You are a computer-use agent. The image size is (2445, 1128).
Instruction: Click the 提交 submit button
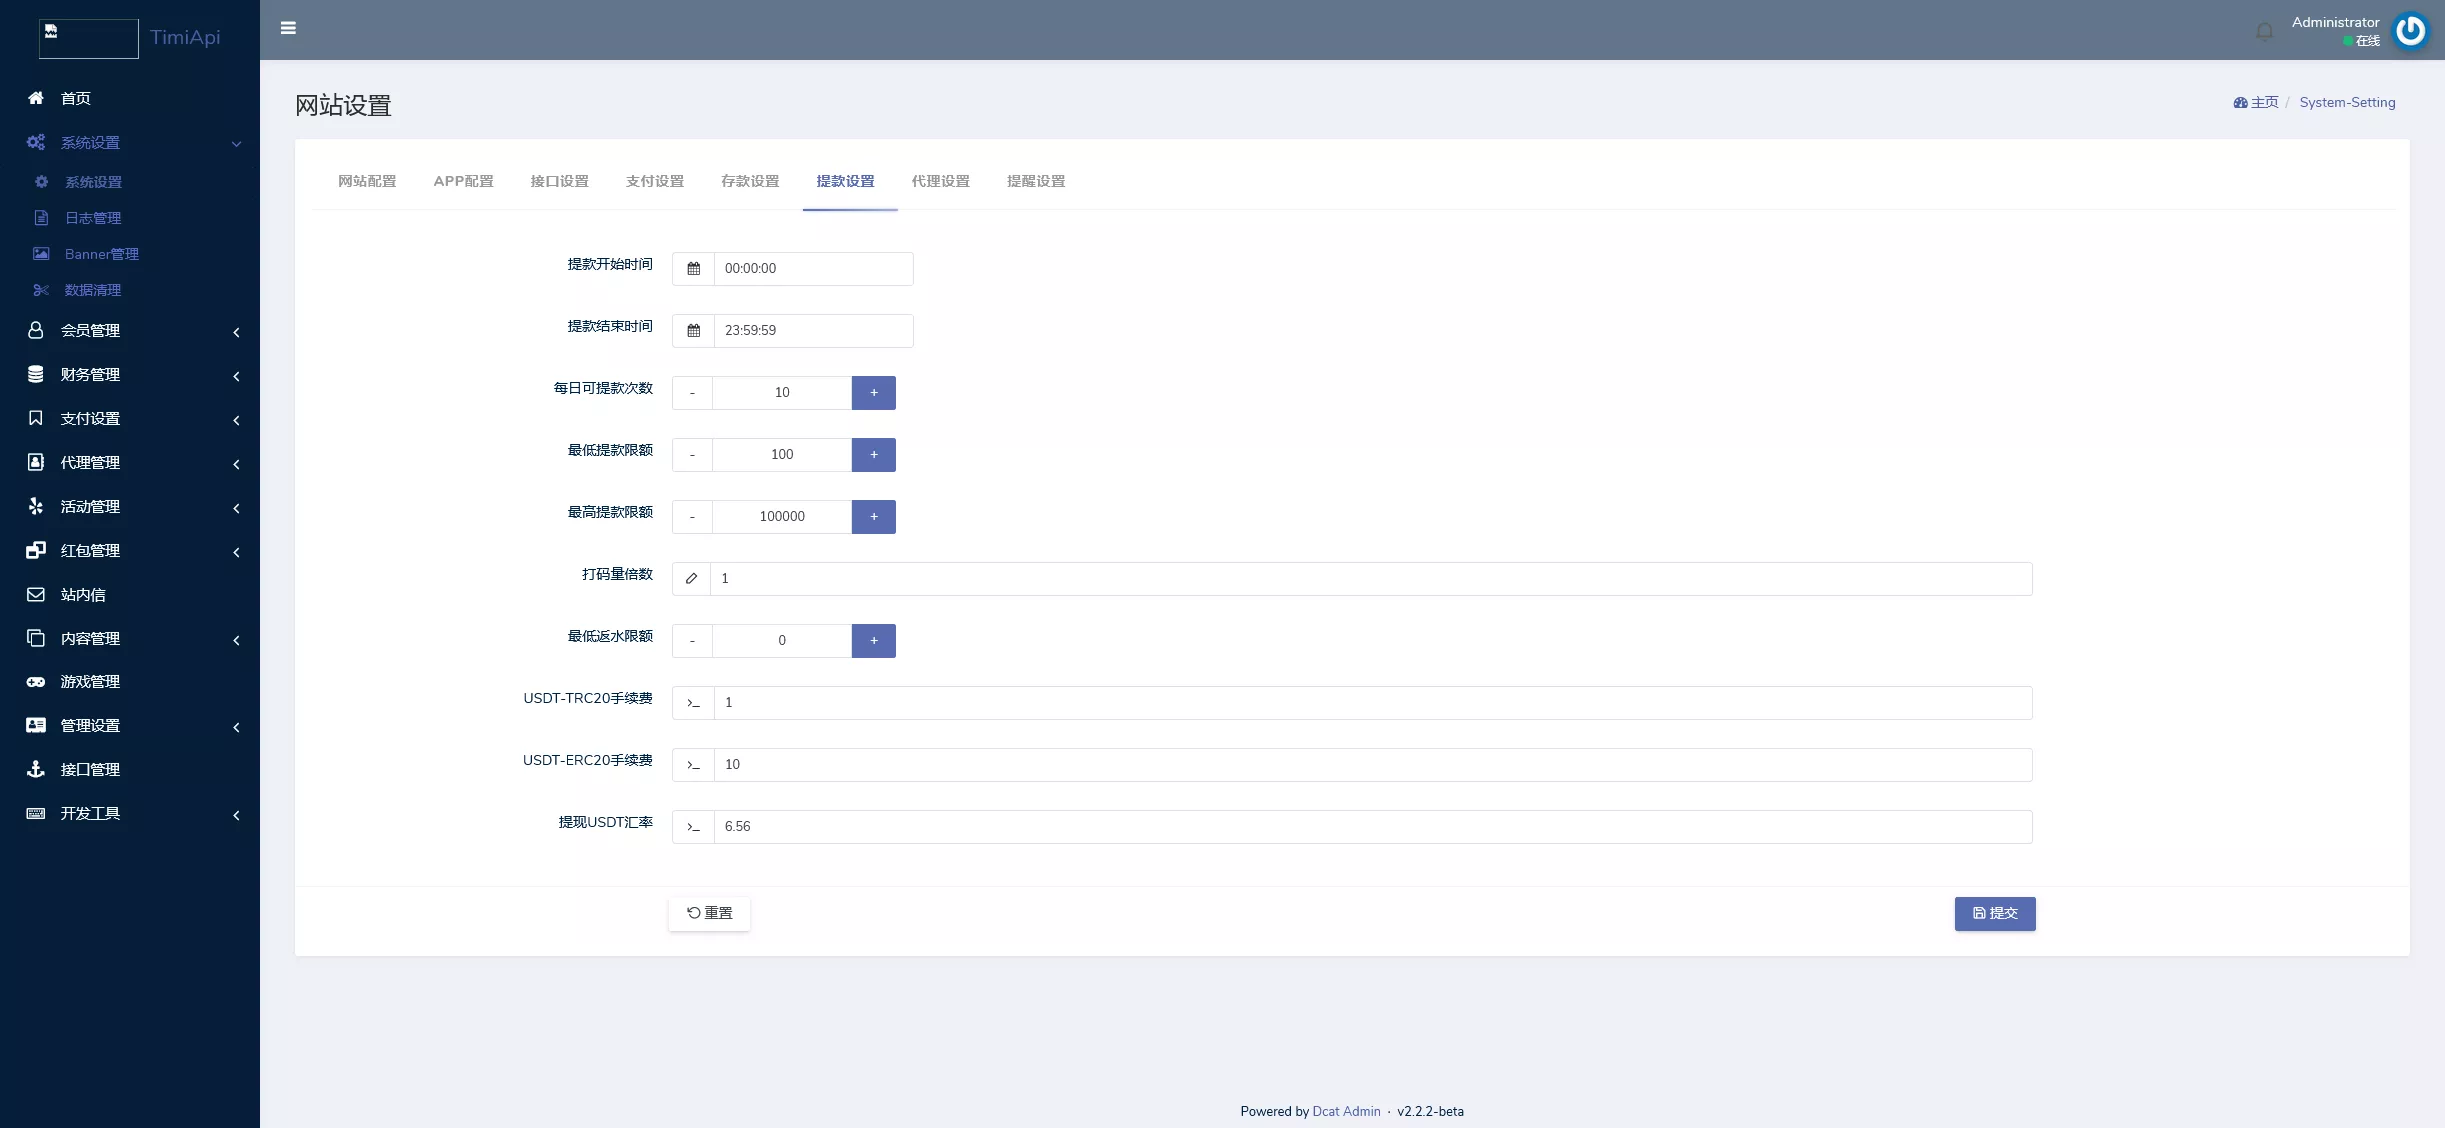(x=1994, y=913)
